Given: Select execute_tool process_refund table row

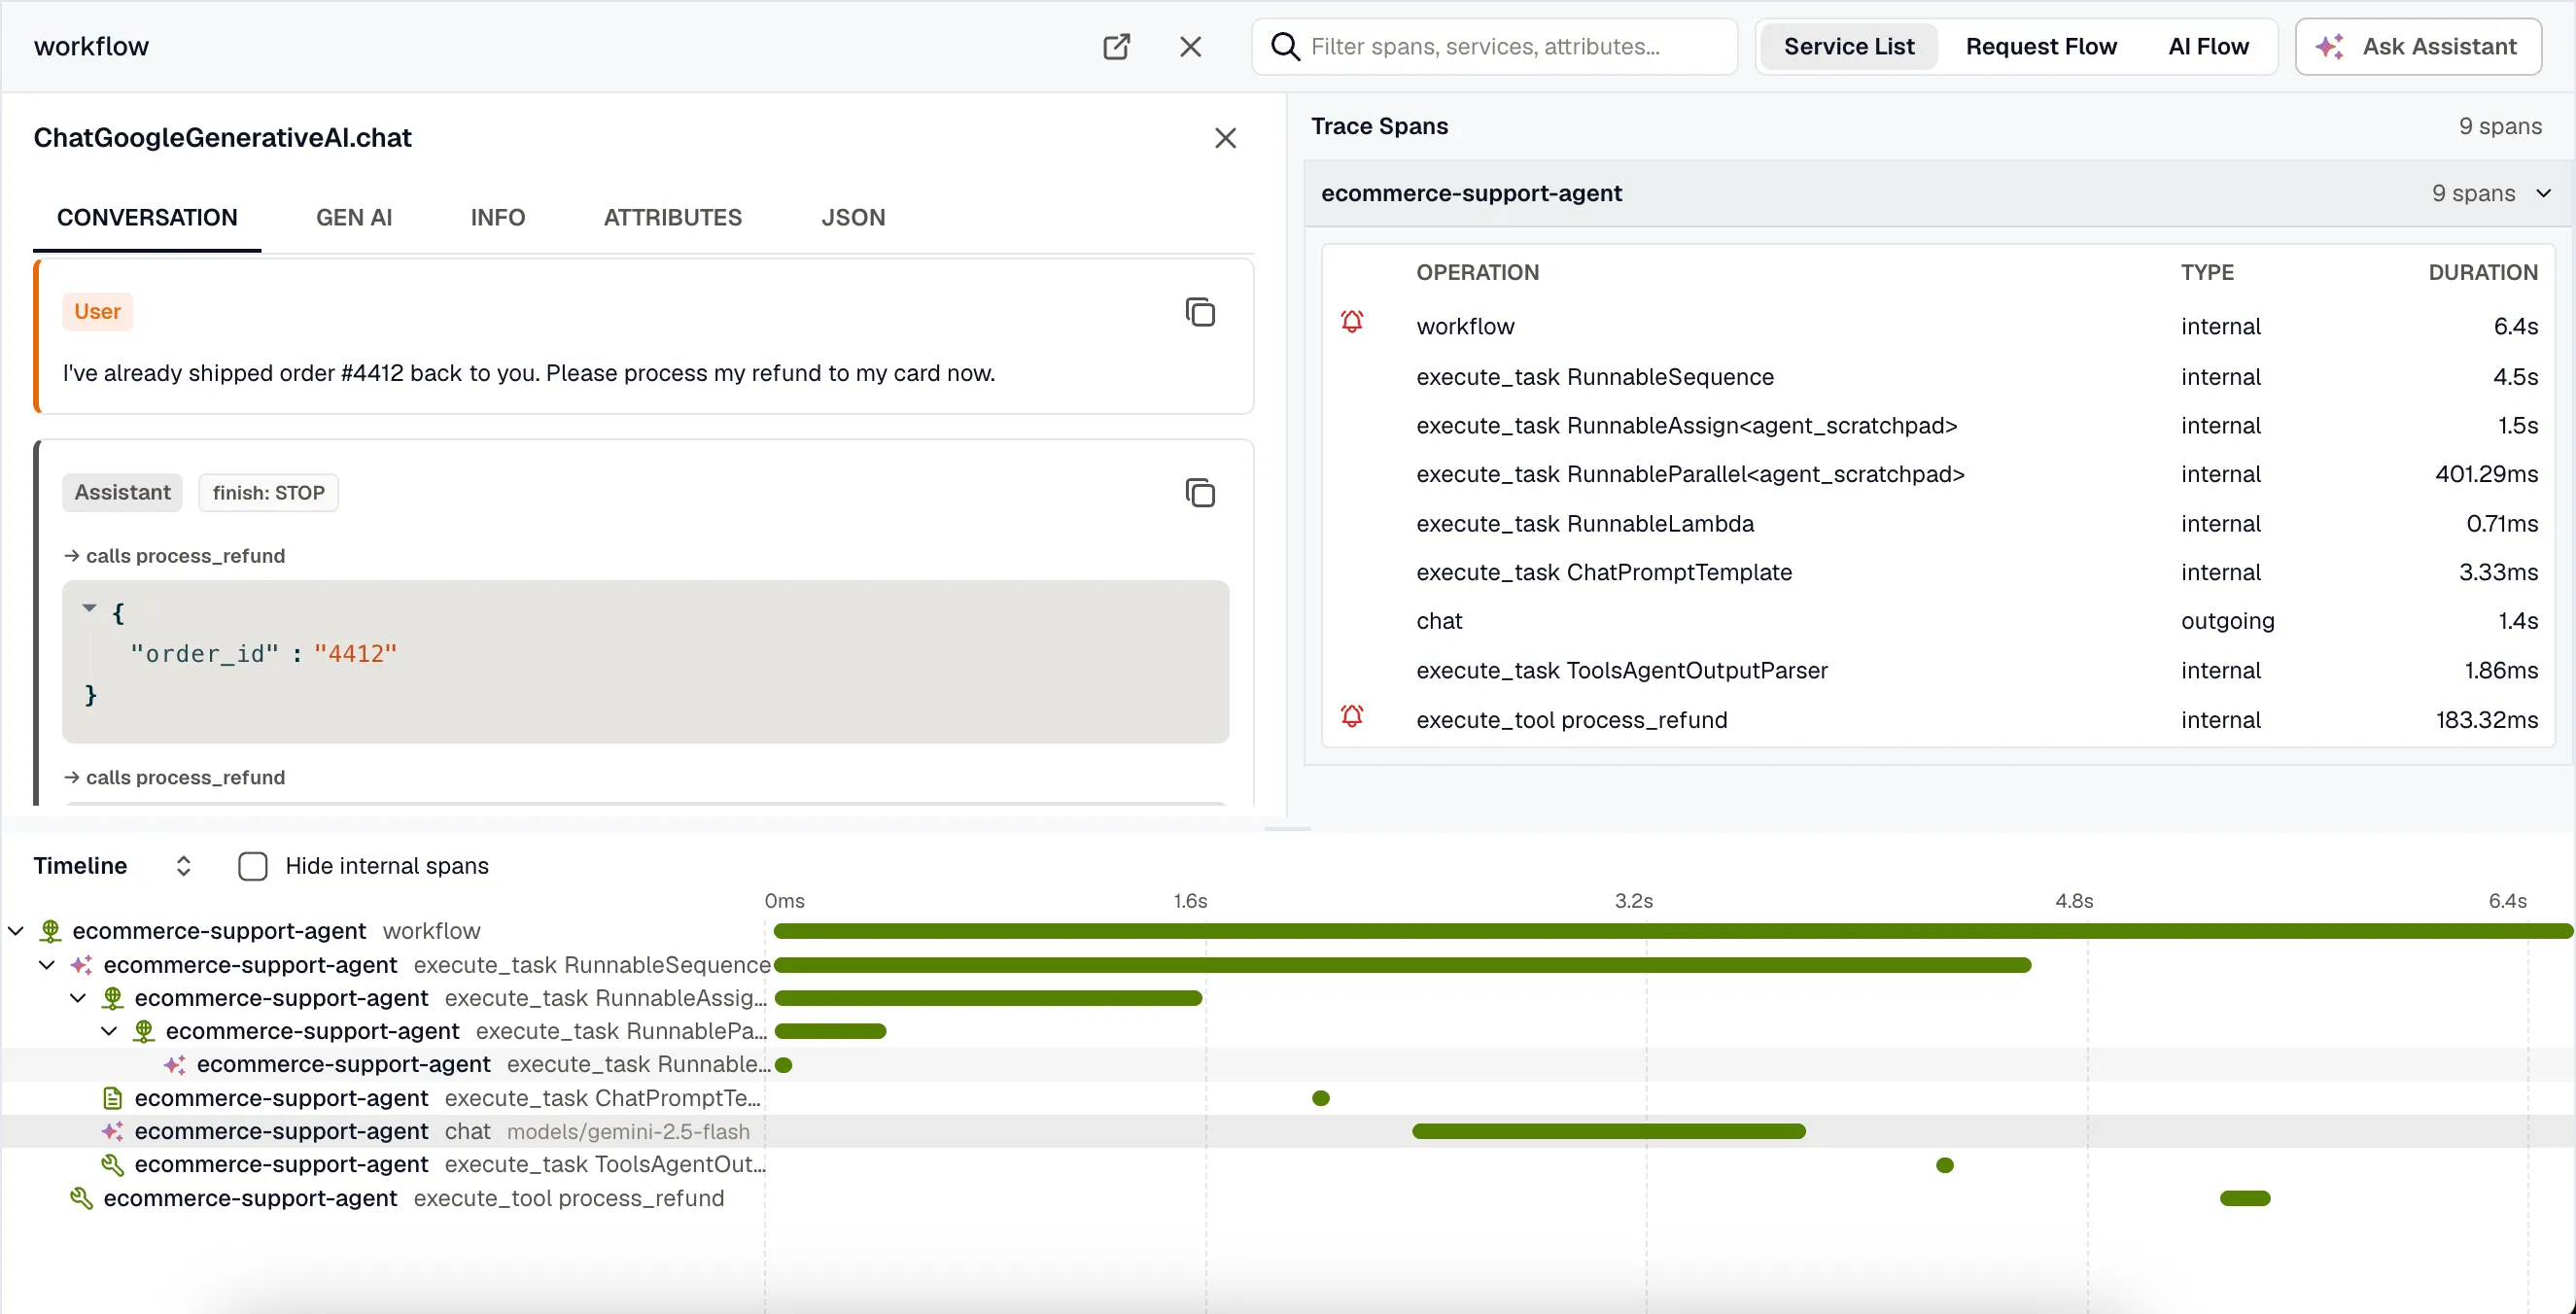Looking at the screenshot, I should pyautogui.click(x=1938, y=720).
